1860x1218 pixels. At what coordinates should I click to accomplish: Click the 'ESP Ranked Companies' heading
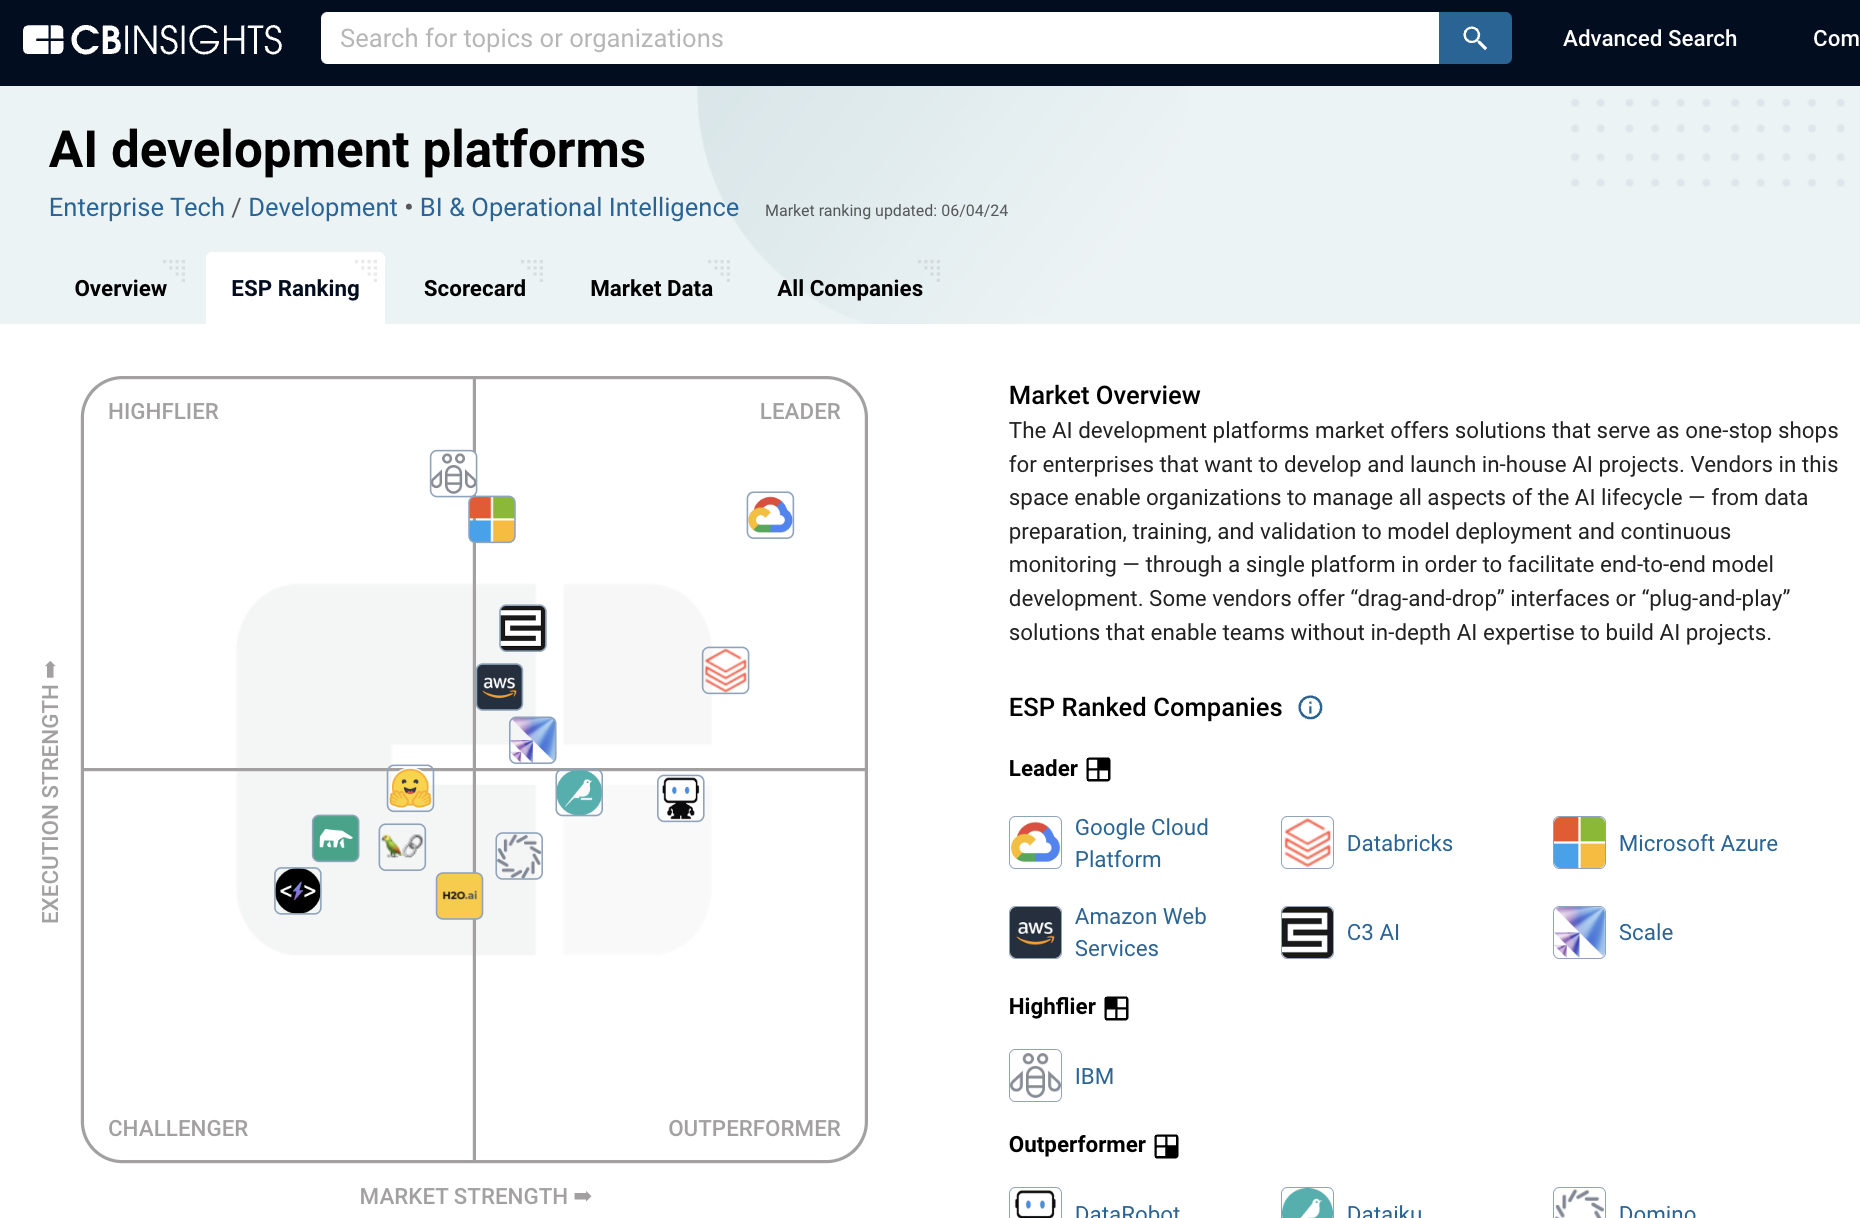coord(1145,708)
